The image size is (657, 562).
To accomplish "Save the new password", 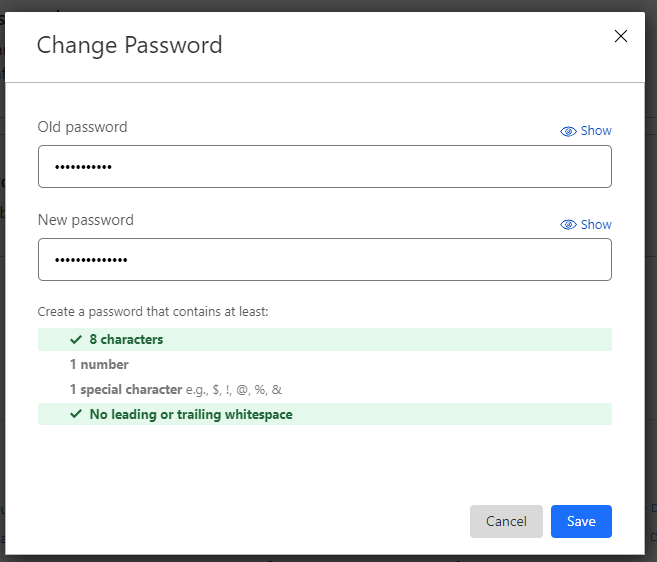I will pos(581,521).
